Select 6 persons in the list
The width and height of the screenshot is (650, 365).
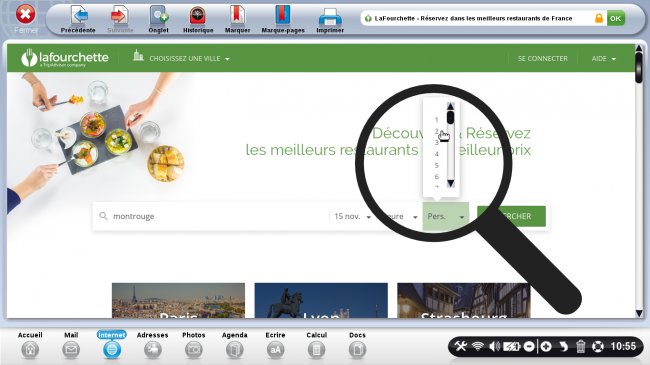tap(437, 177)
